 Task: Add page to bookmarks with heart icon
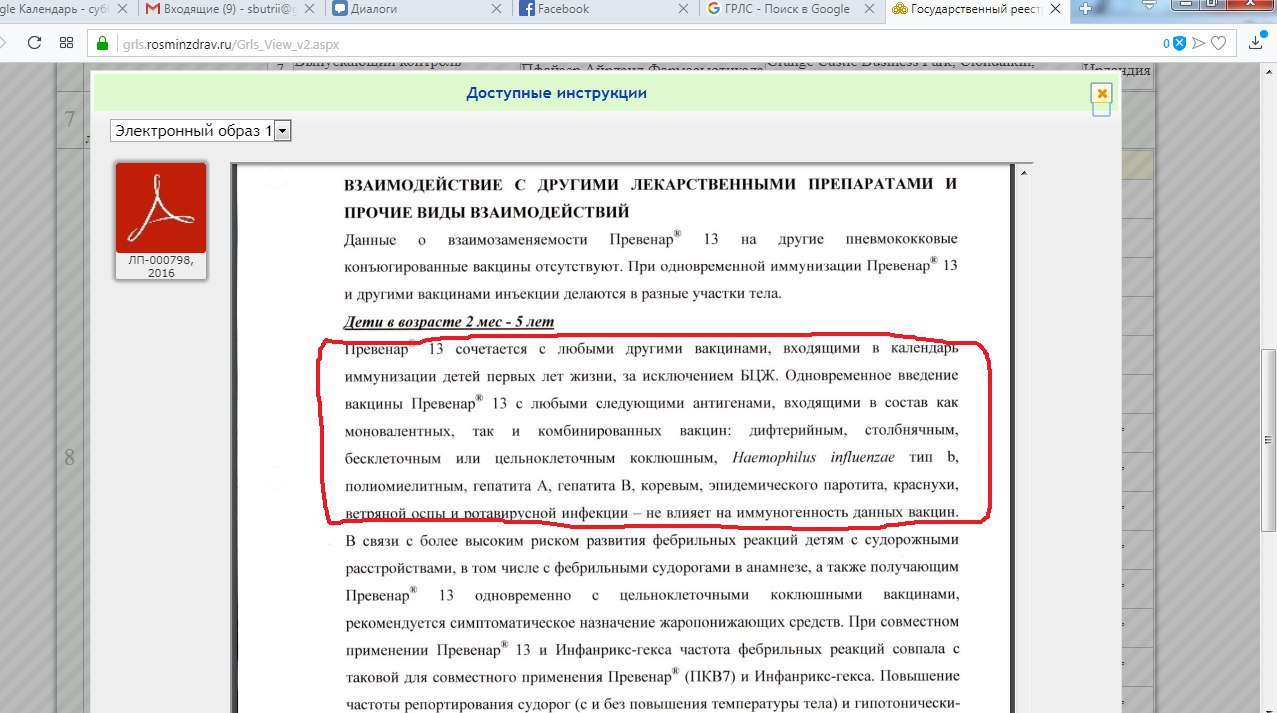[1218, 43]
